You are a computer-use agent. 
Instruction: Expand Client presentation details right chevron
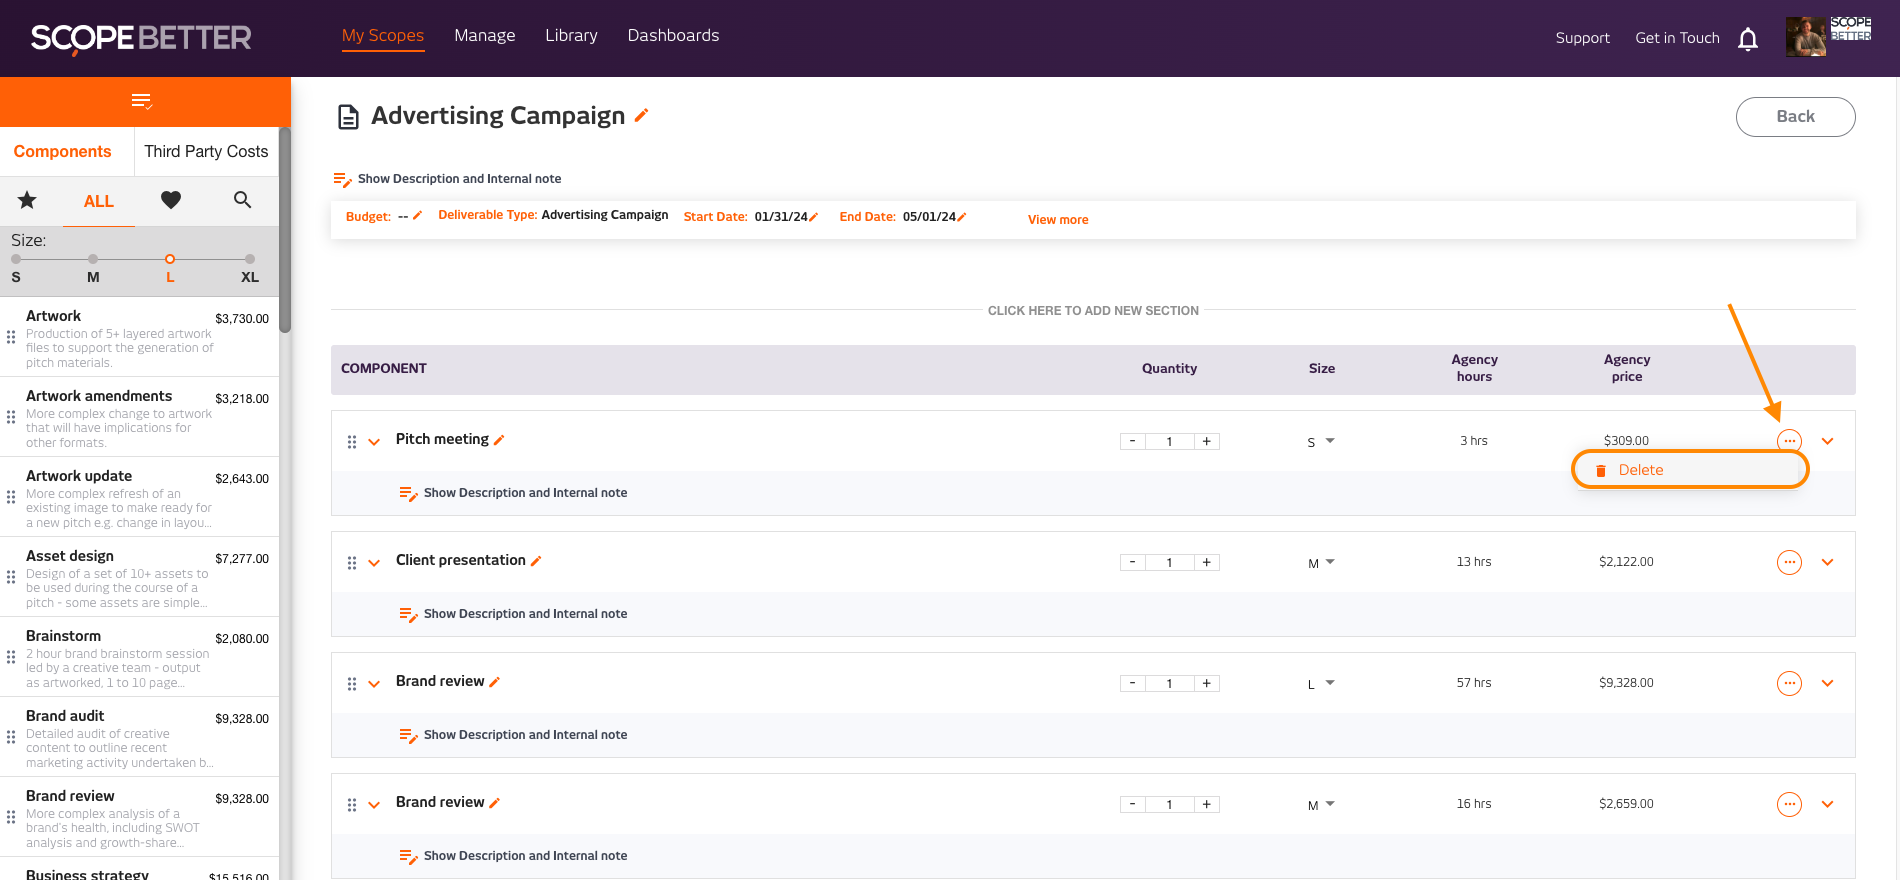pyautogui.click(x=1828, y=562)
